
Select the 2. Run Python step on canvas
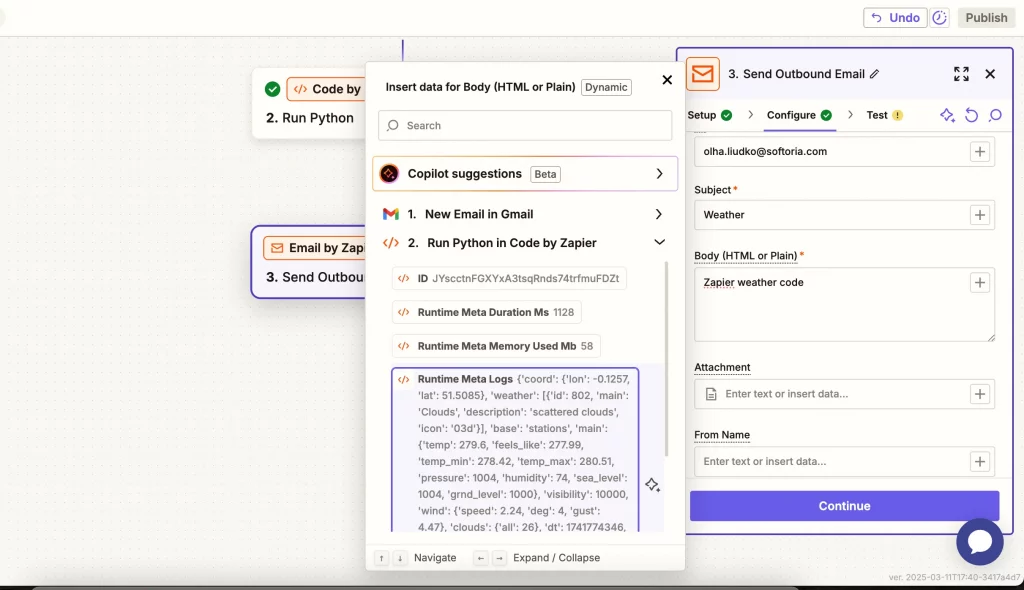[x=309, y=103]
